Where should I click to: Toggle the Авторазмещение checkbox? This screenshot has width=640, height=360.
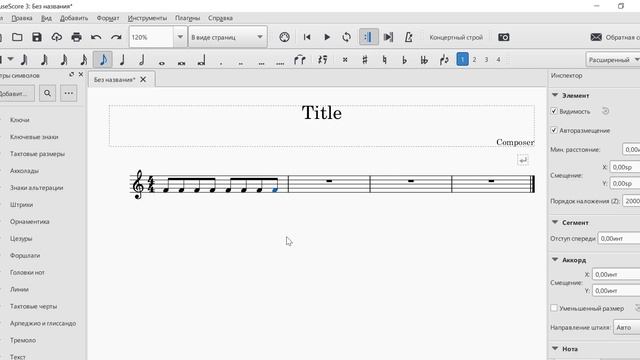tap(554, 130)
